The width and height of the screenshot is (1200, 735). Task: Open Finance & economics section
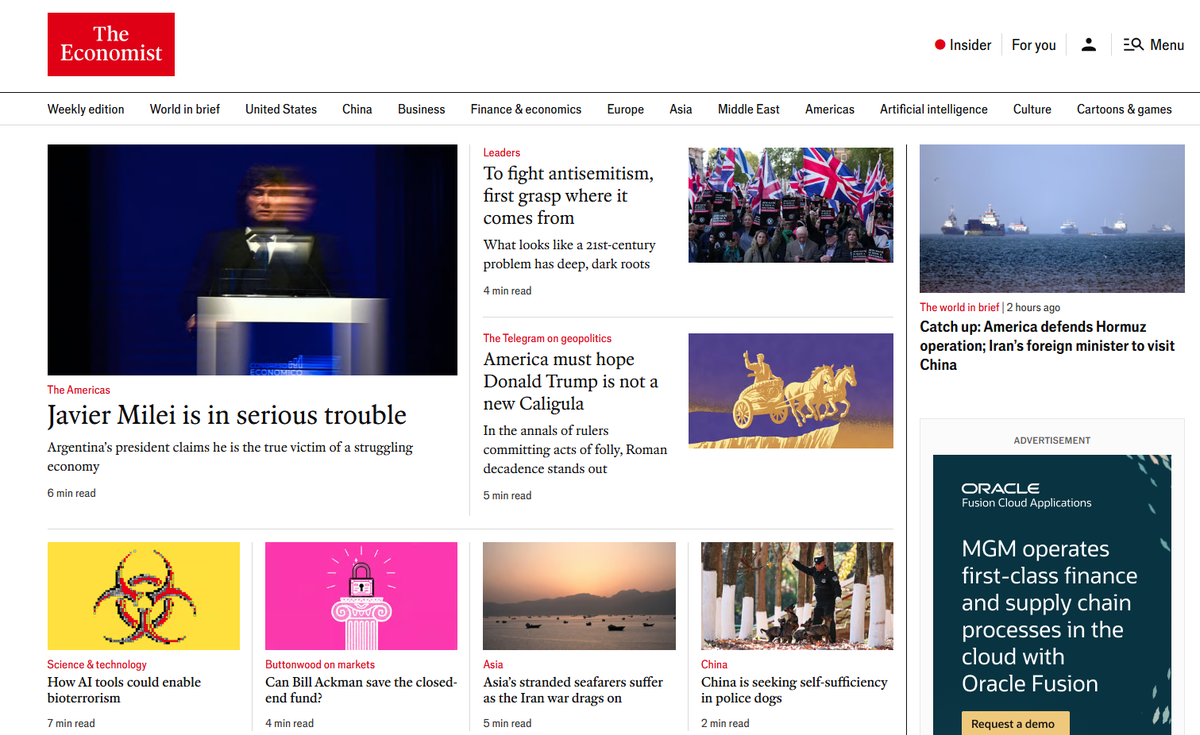[526, 109]
